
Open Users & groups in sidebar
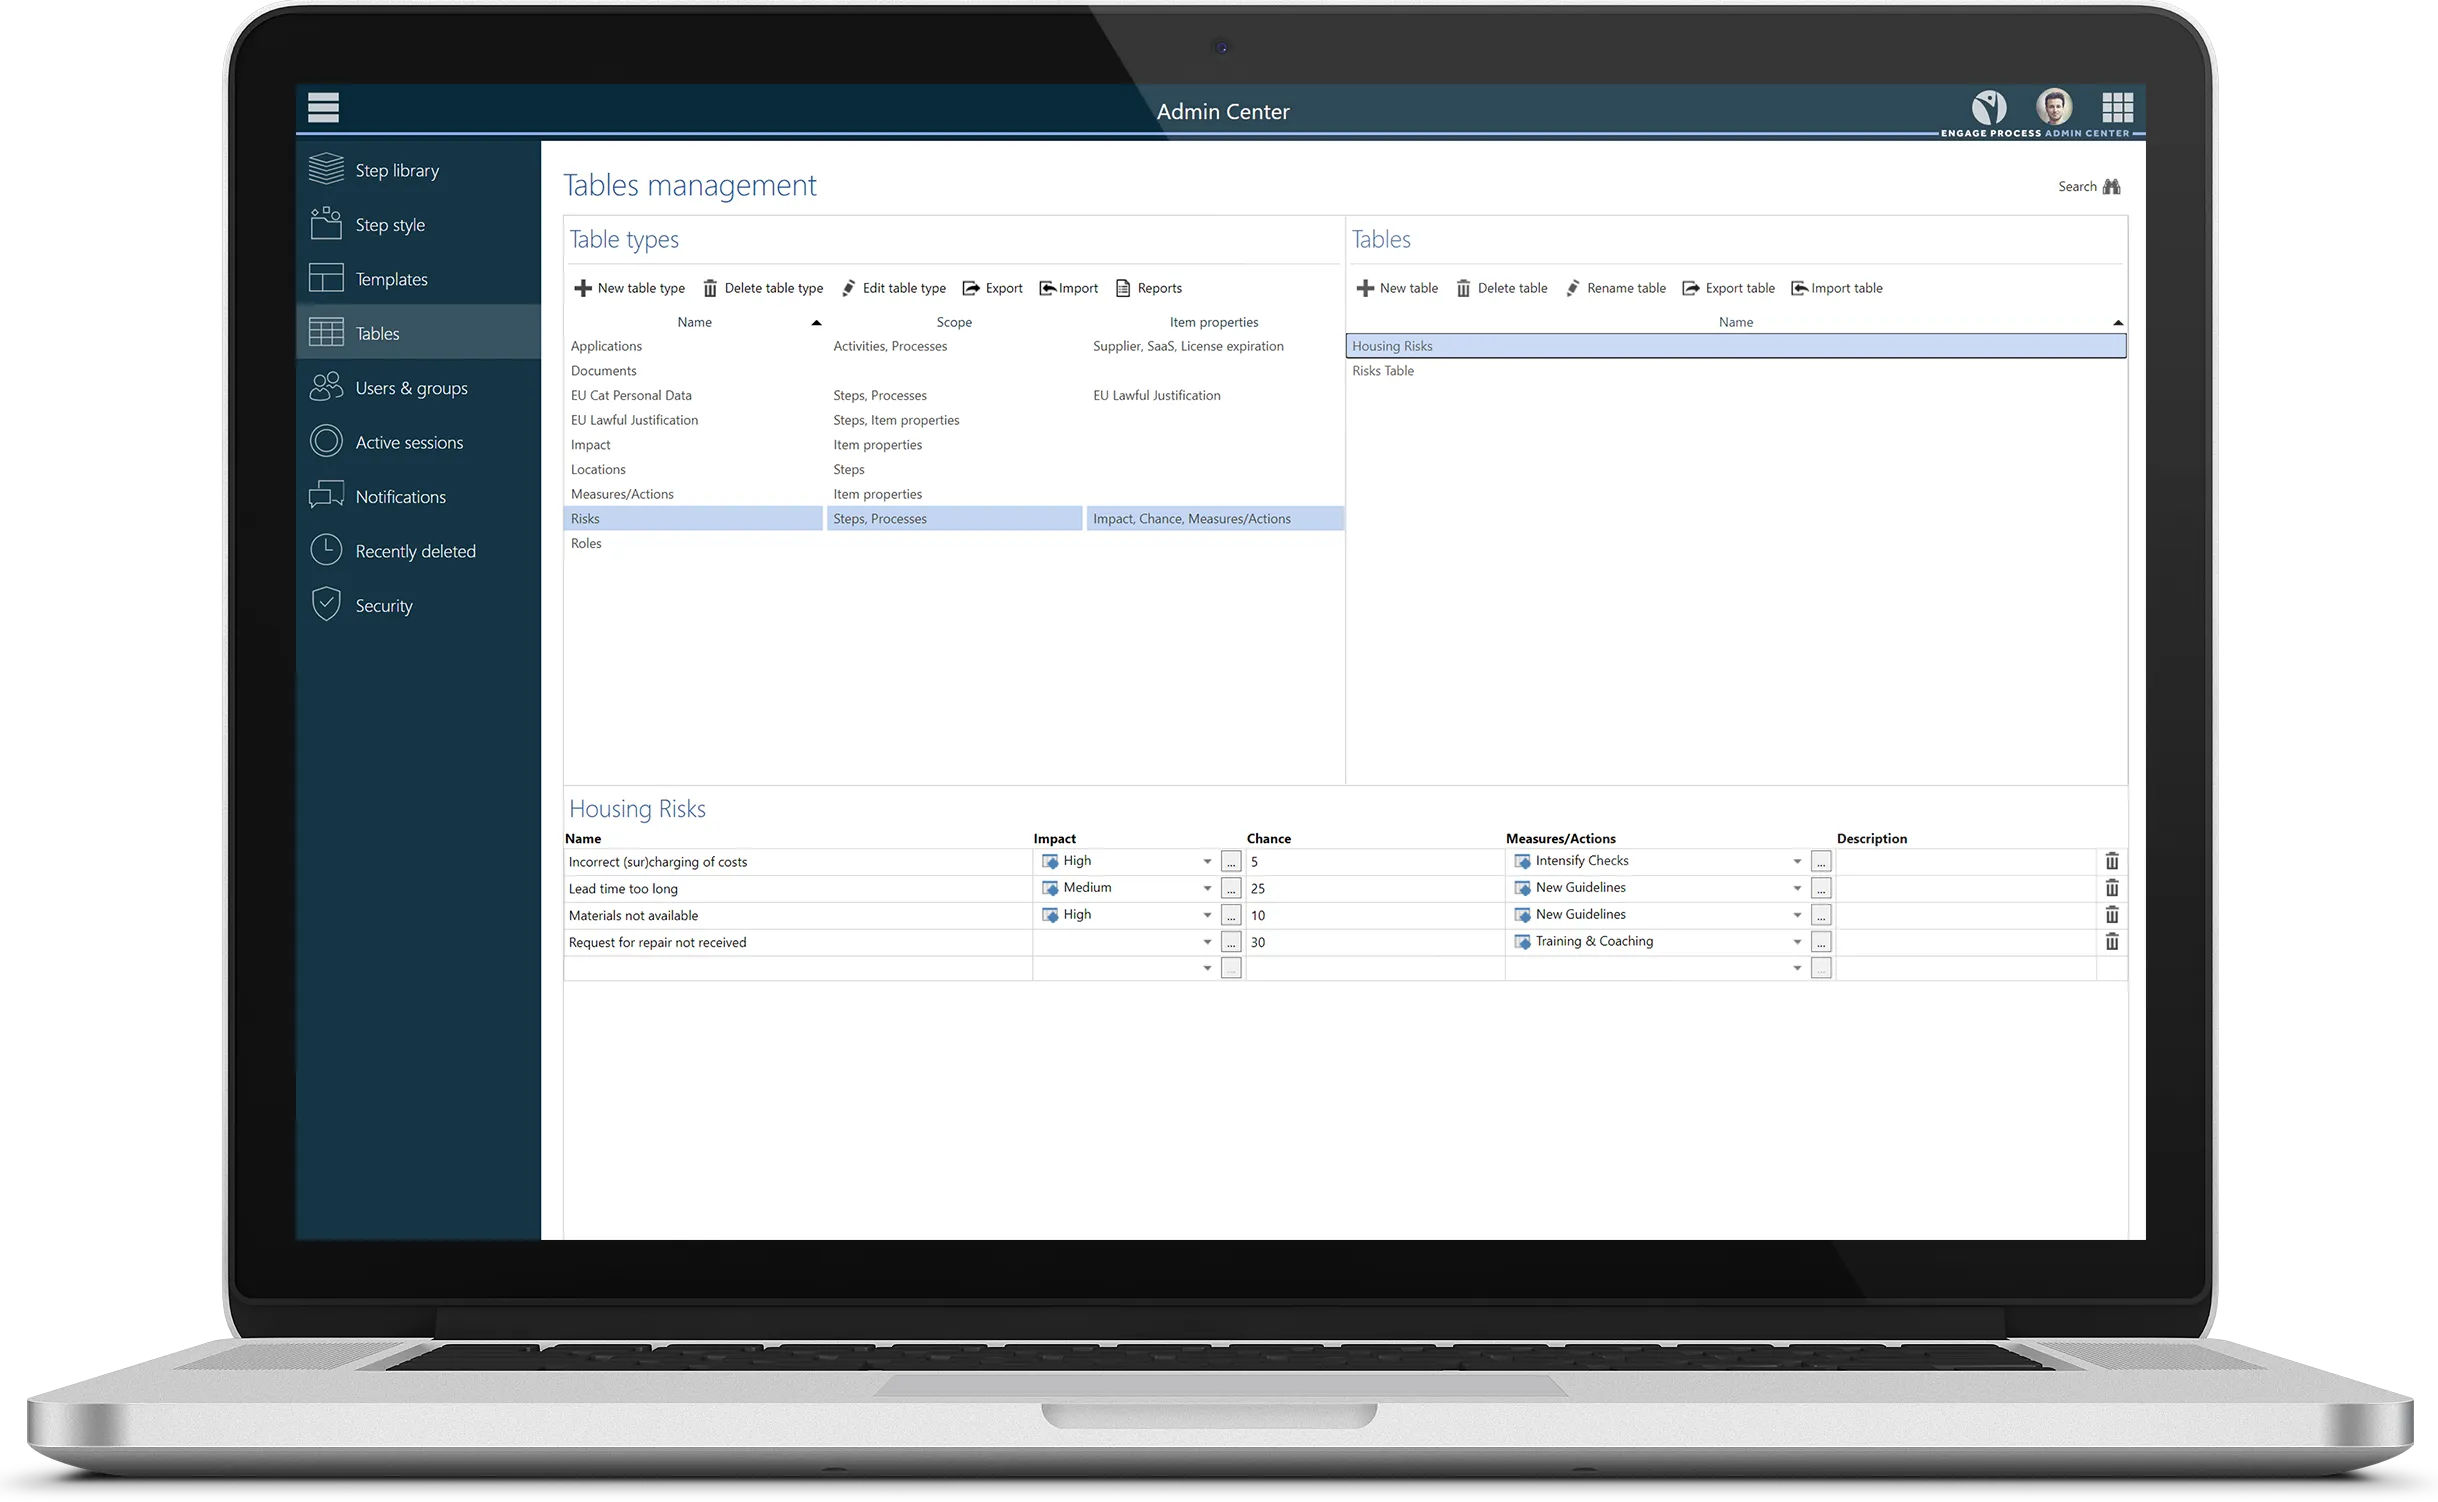411,388
